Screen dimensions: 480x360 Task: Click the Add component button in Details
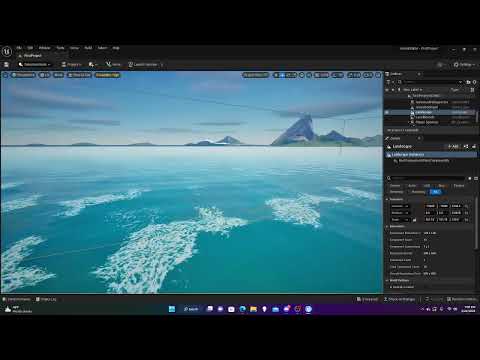(x=453, y=146)
